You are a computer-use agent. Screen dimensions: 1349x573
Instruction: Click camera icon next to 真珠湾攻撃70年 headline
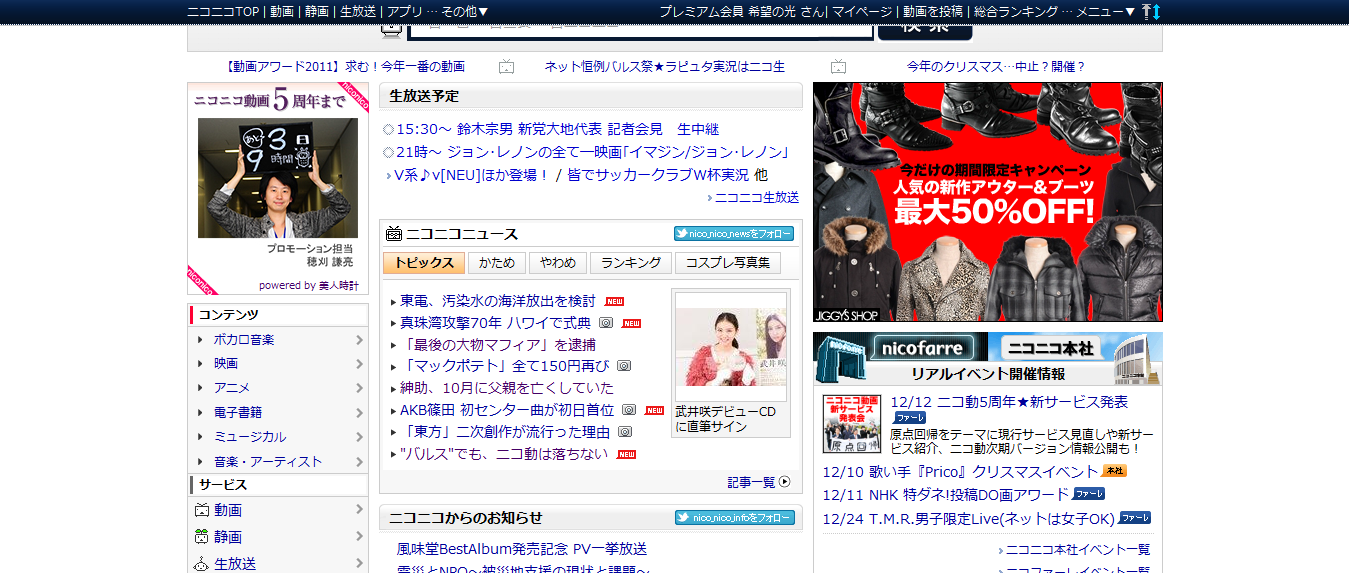click(606, 323)
